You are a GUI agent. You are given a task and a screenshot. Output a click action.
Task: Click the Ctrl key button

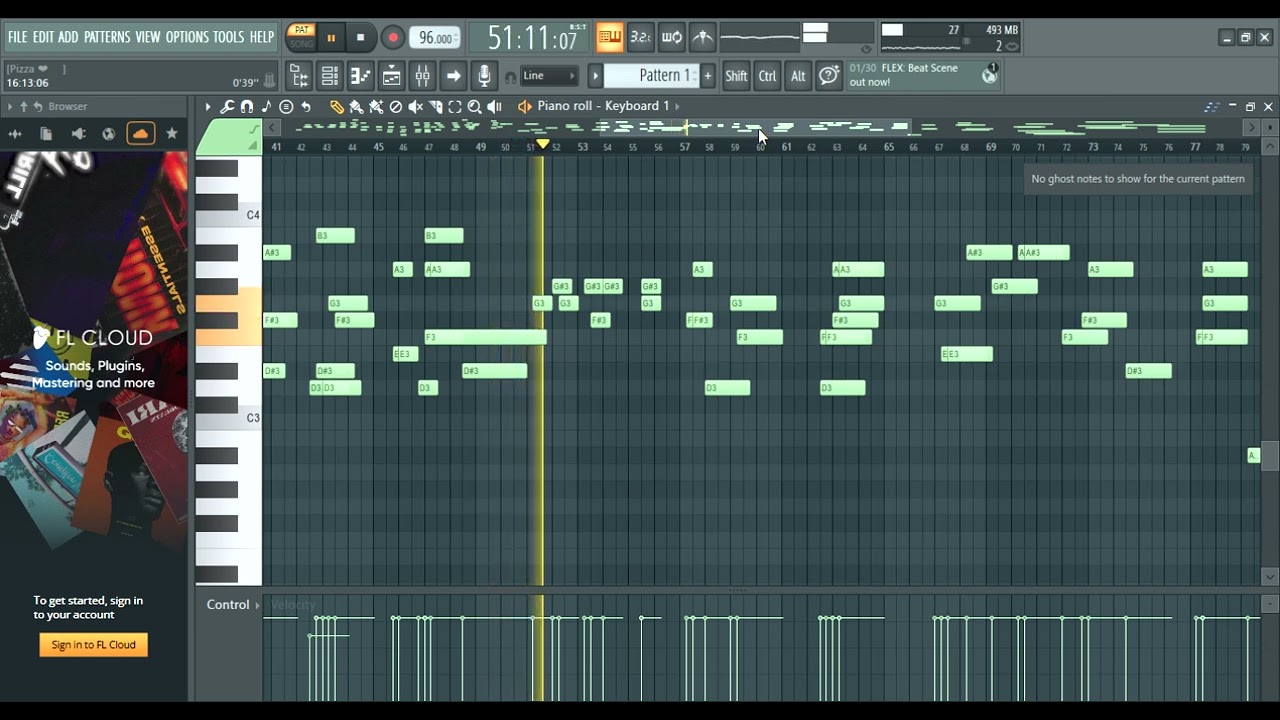pos(767,76)
